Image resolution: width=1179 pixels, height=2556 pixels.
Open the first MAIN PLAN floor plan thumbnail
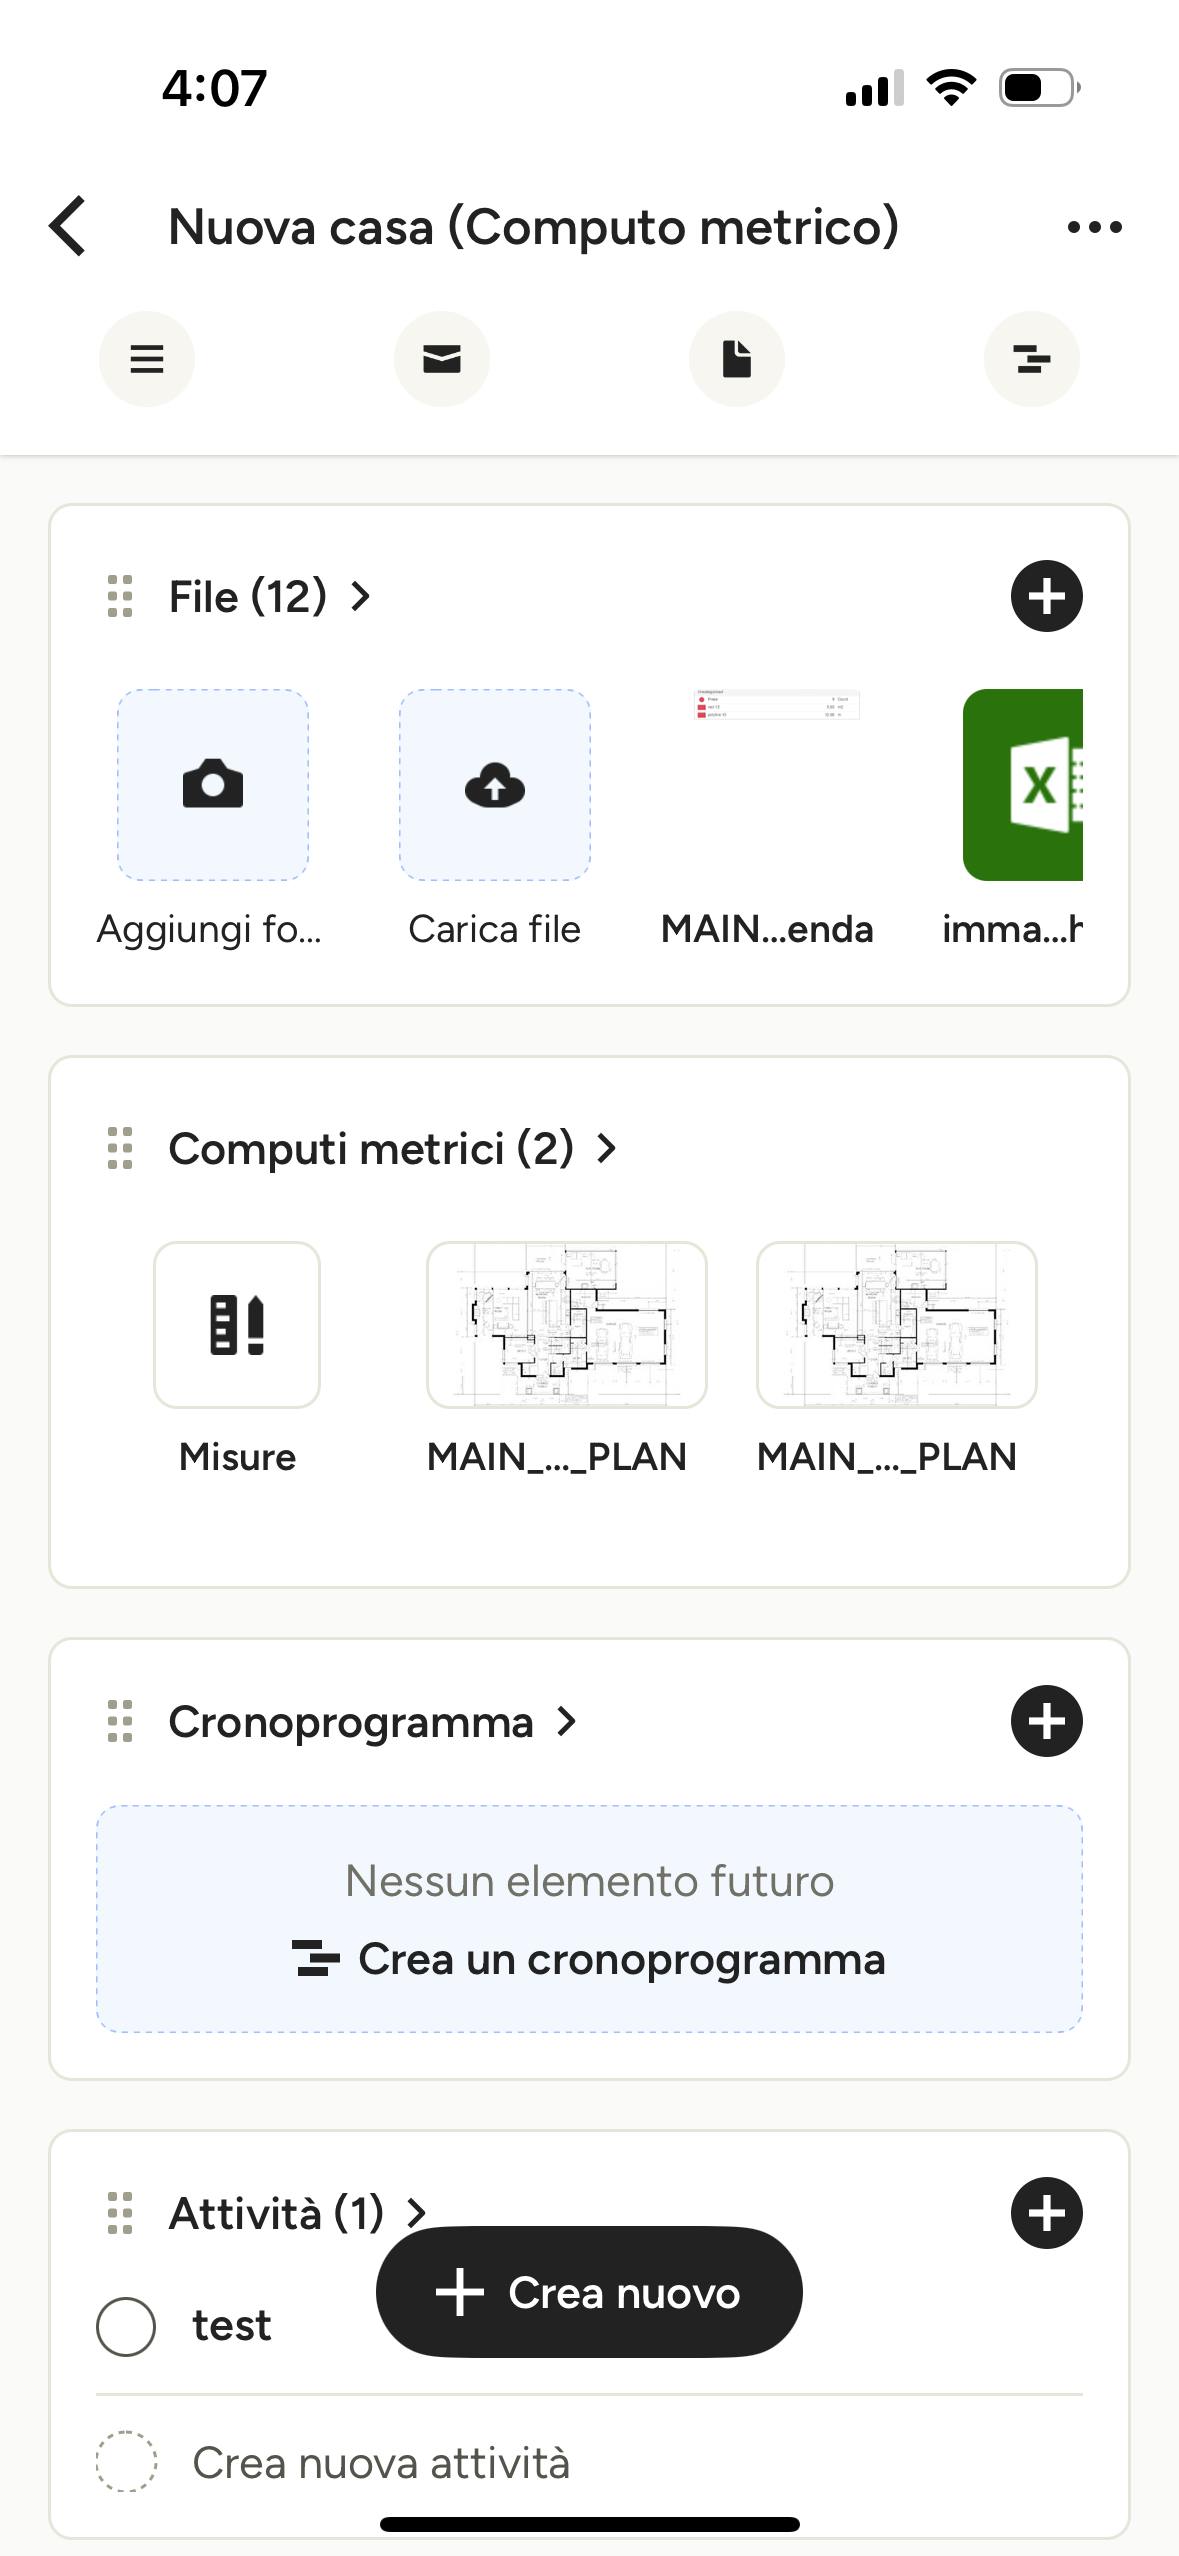[567, 1325]
